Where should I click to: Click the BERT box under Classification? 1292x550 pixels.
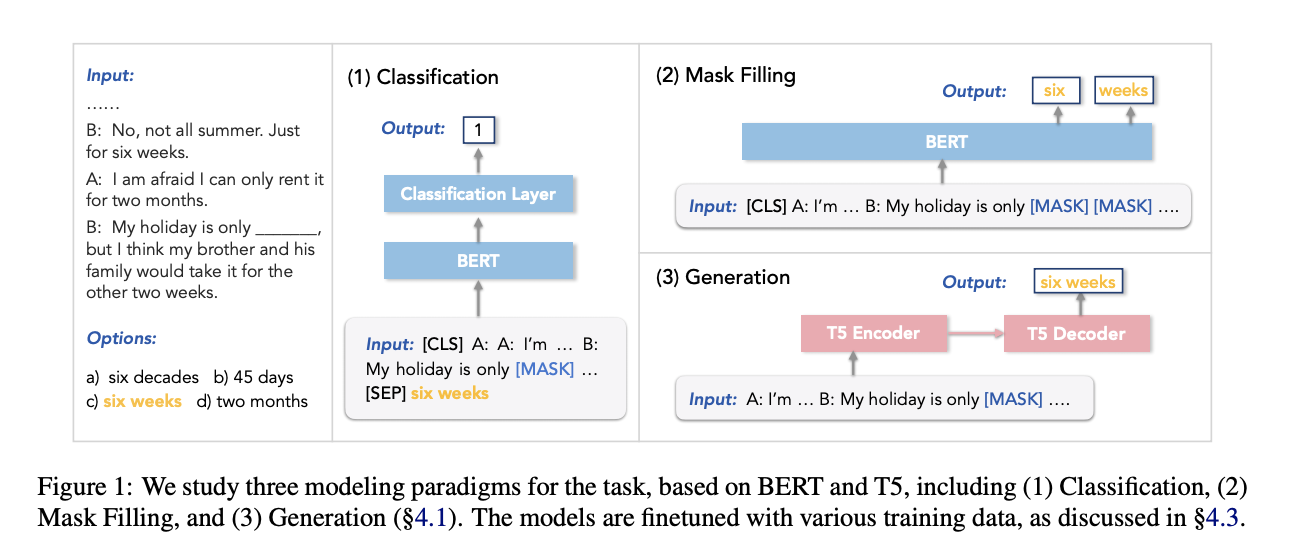[x=478, y=261]
